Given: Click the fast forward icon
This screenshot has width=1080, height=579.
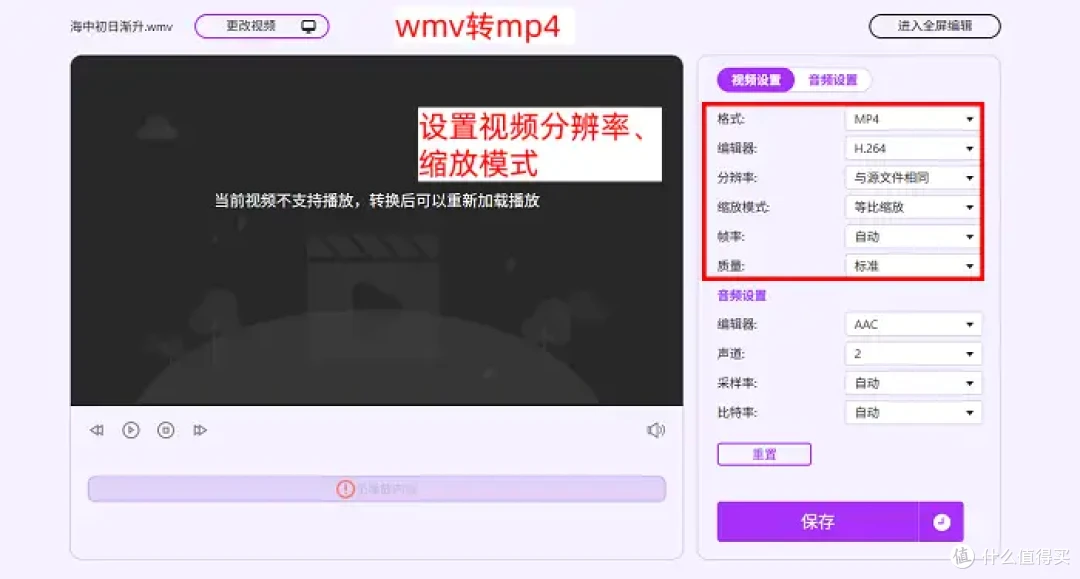Looking at the screenshot, I should point(200,430).
